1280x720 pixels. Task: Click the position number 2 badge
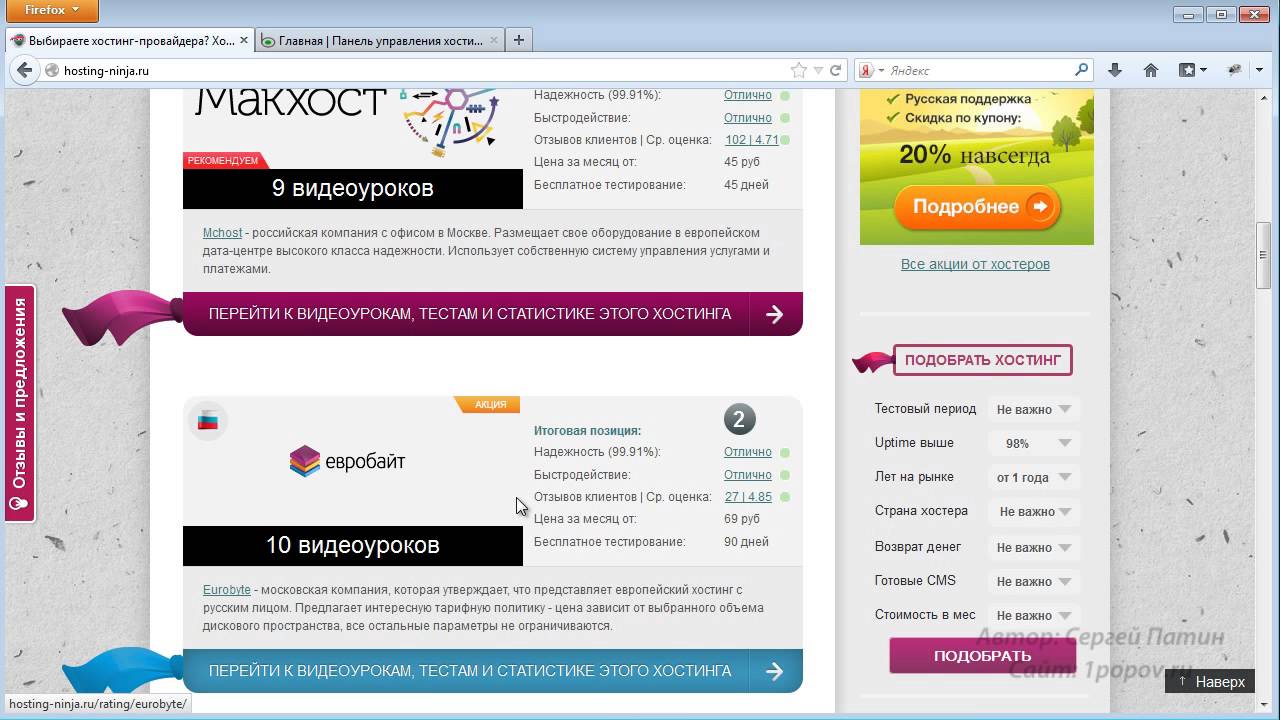point(740,420)
